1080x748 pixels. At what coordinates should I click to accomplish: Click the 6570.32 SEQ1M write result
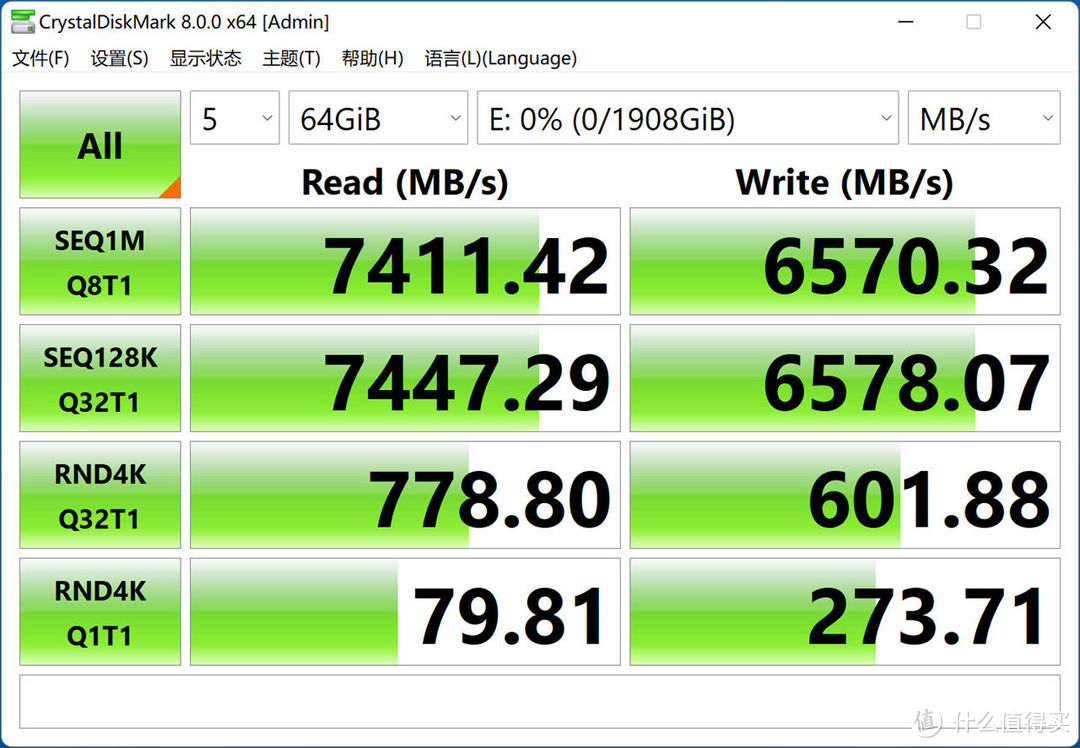[x=845, y=262]
